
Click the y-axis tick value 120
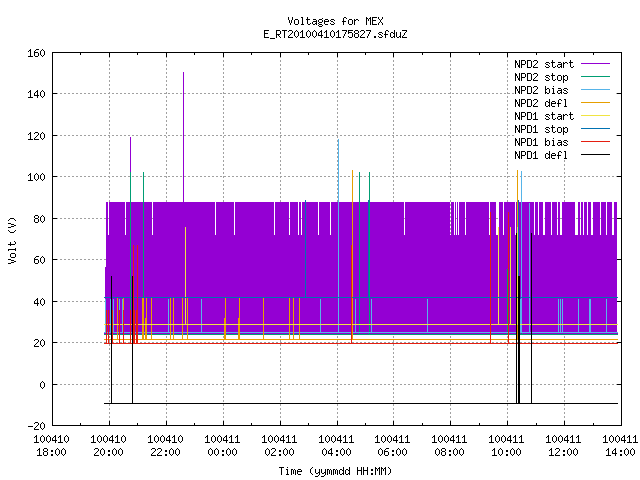pos(36,136)
